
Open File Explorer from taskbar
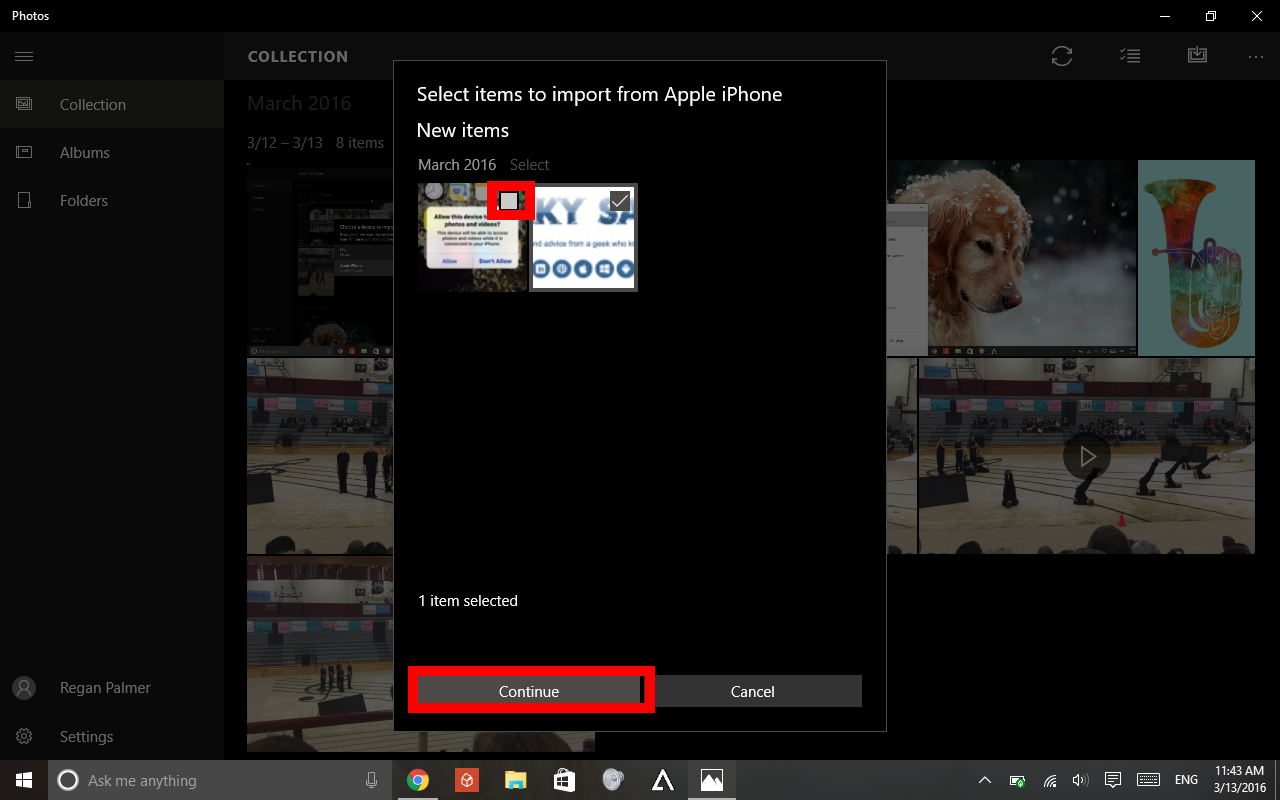click(515, 780)
